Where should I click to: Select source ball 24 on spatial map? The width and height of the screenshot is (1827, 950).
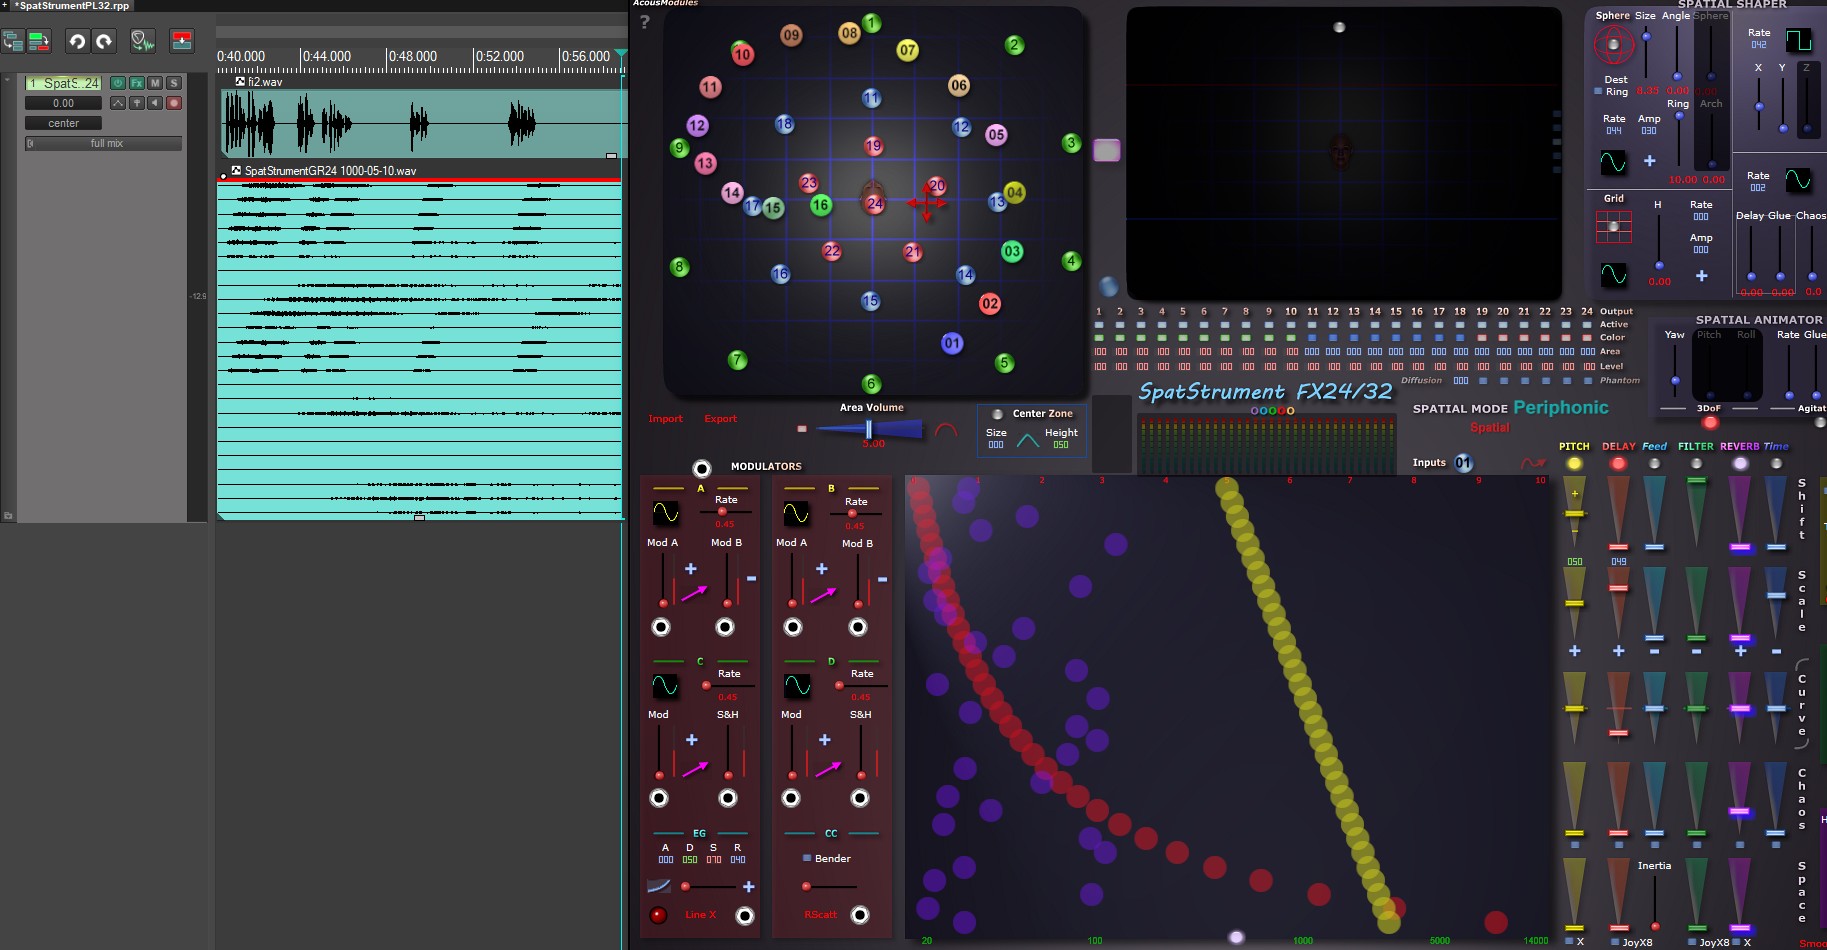[x=875, y=203]
